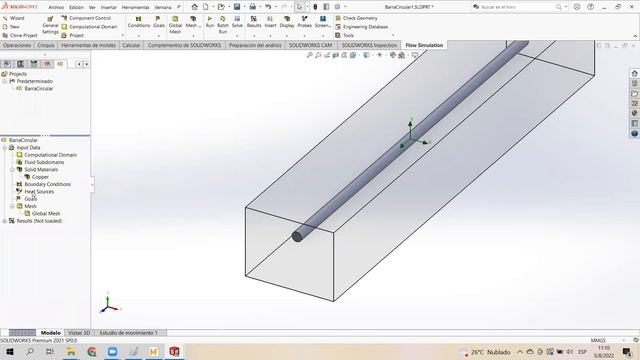Click Zoom to fit in view toolbar
This screenshot has height=360, width=640.
point(309,55)
